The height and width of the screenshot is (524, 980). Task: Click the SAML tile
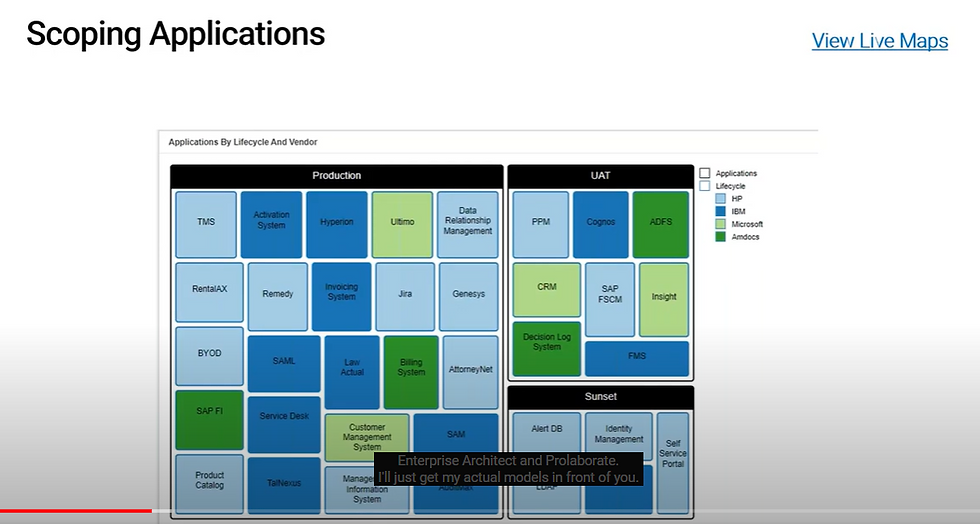tap(284, 364)
